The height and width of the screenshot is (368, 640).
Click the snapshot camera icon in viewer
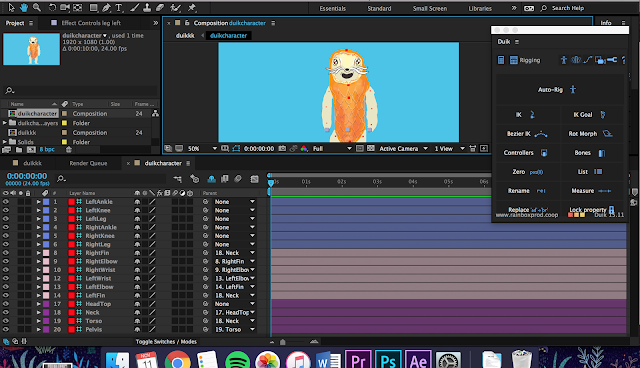[x=282, y=149]
